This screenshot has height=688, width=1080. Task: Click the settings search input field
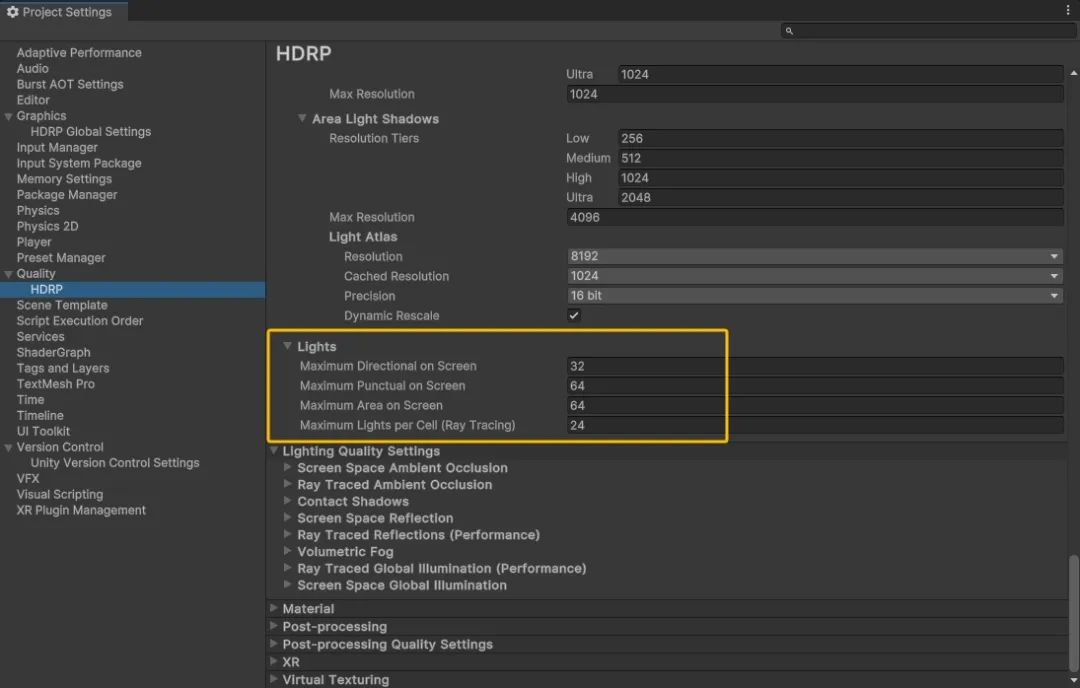pyautogui.click(x=928, y=31)
